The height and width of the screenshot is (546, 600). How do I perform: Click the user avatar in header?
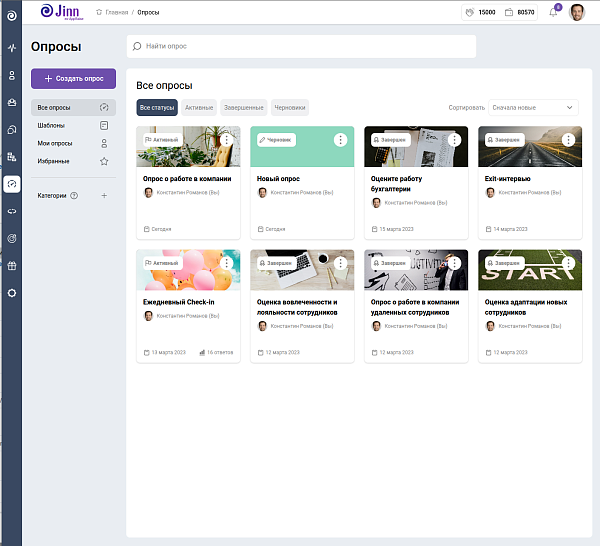tap(577, 12)
